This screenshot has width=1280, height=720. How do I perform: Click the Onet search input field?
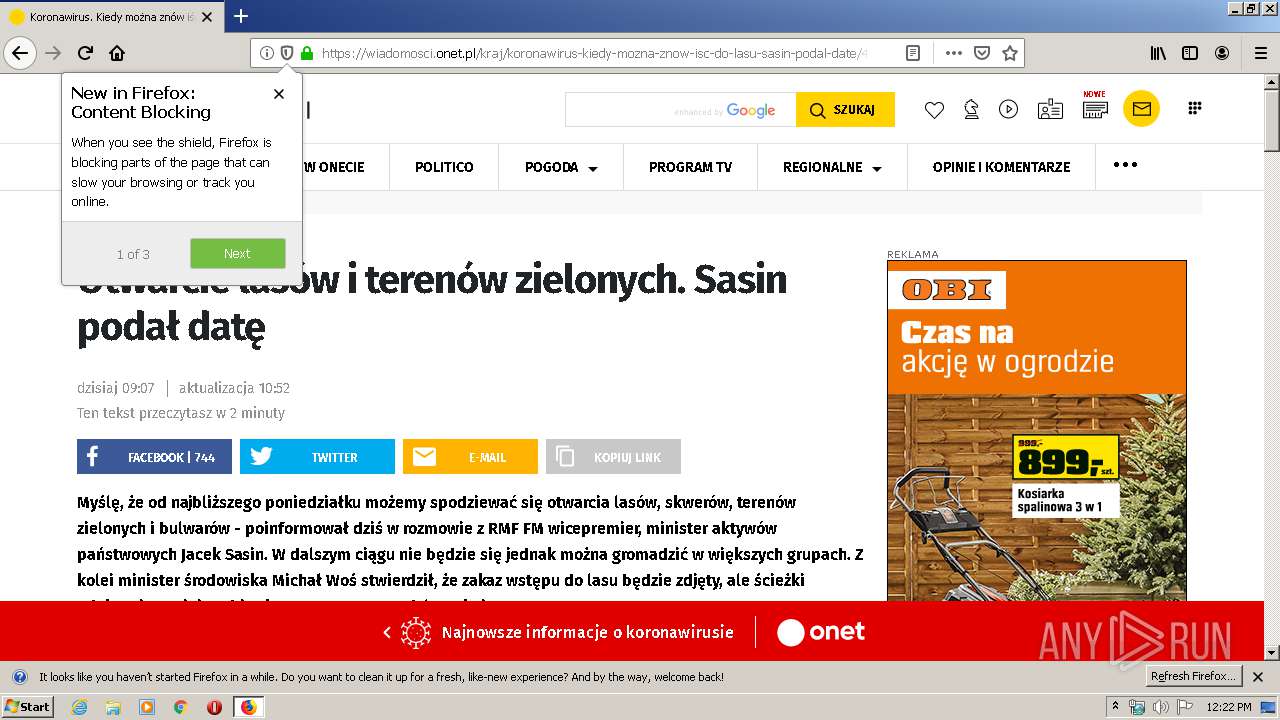pyautogui.click(x=680, y=109)
